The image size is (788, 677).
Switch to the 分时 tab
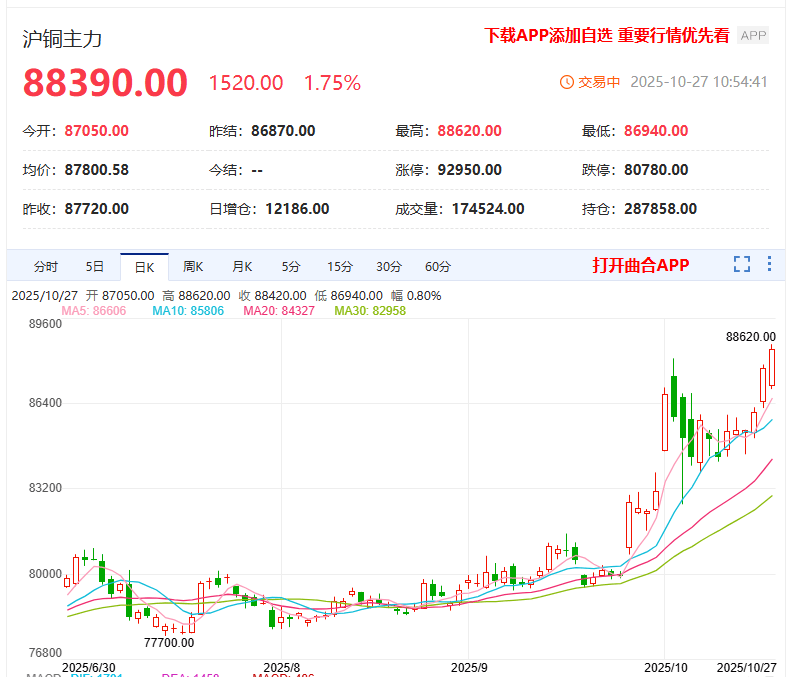coord(46,267)
